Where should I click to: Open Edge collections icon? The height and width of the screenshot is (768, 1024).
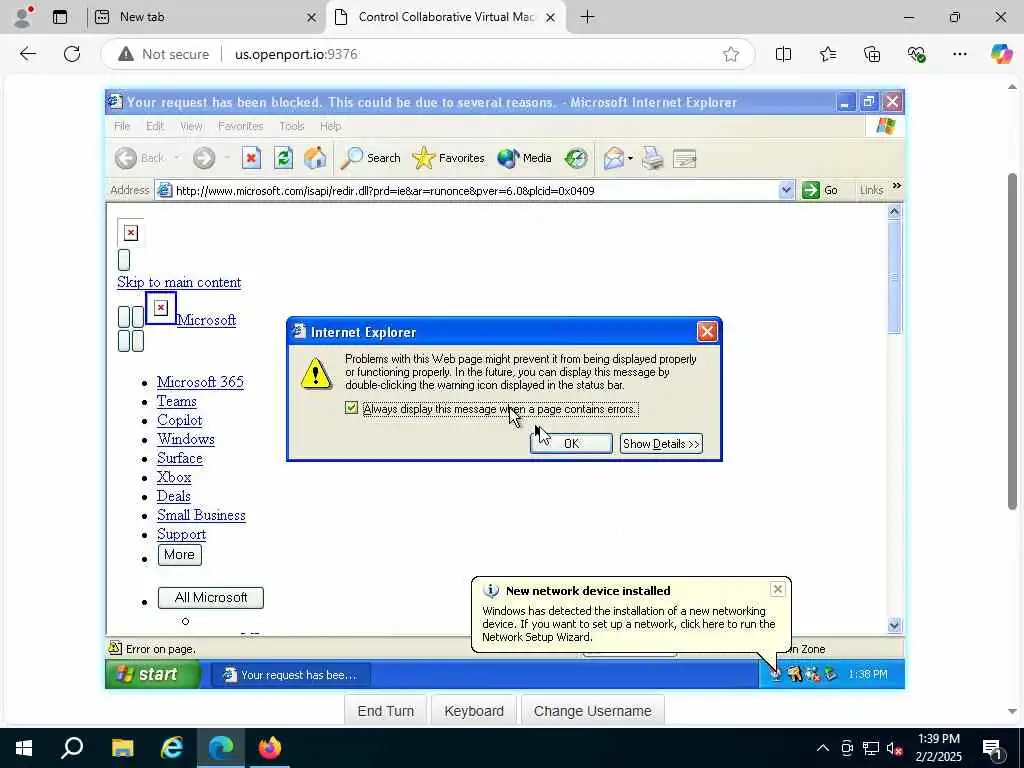tap(872, 54)
